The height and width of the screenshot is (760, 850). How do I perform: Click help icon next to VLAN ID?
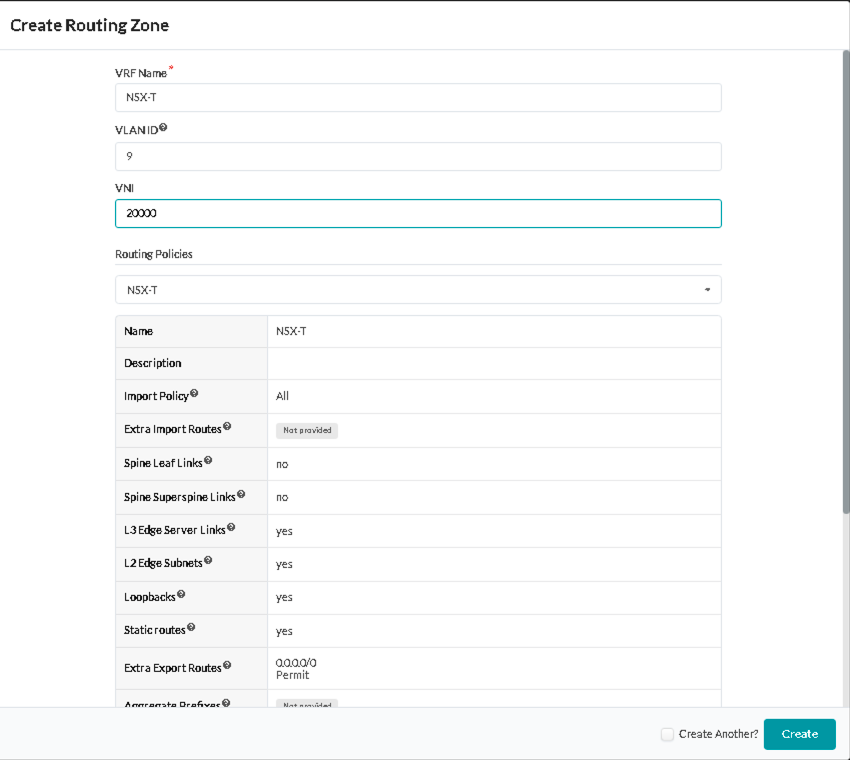point(163,128)
